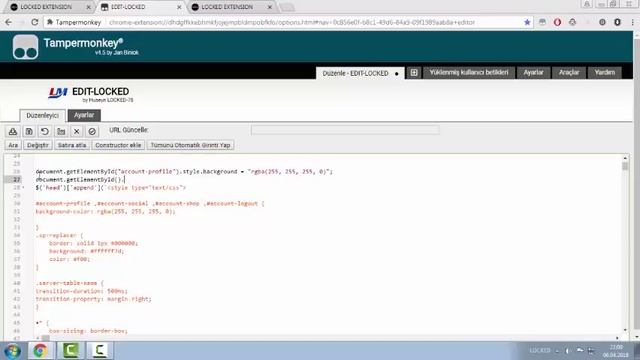Click the URL Güncelle input field

tap(345, 130)
